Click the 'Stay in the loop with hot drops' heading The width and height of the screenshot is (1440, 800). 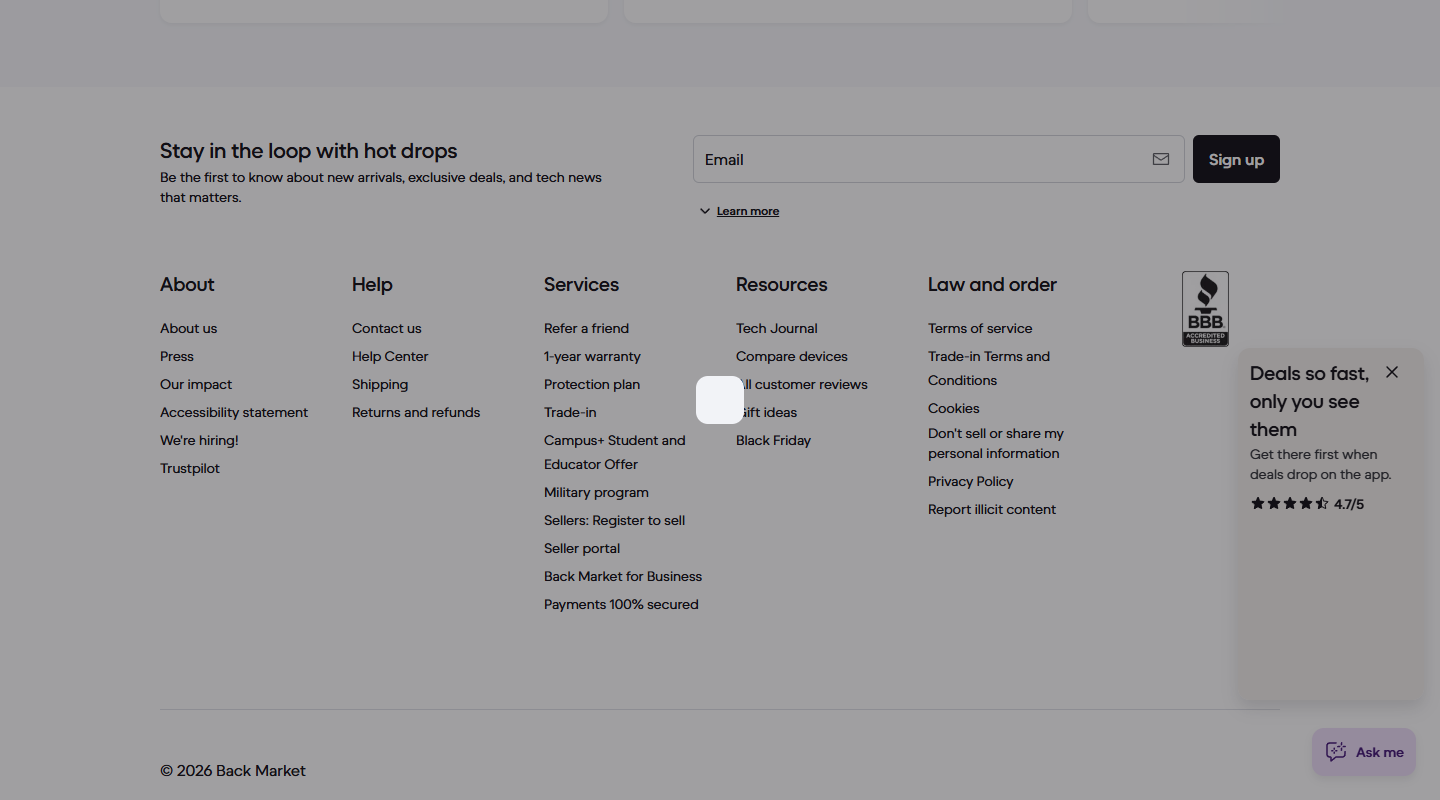coord(309,151)
